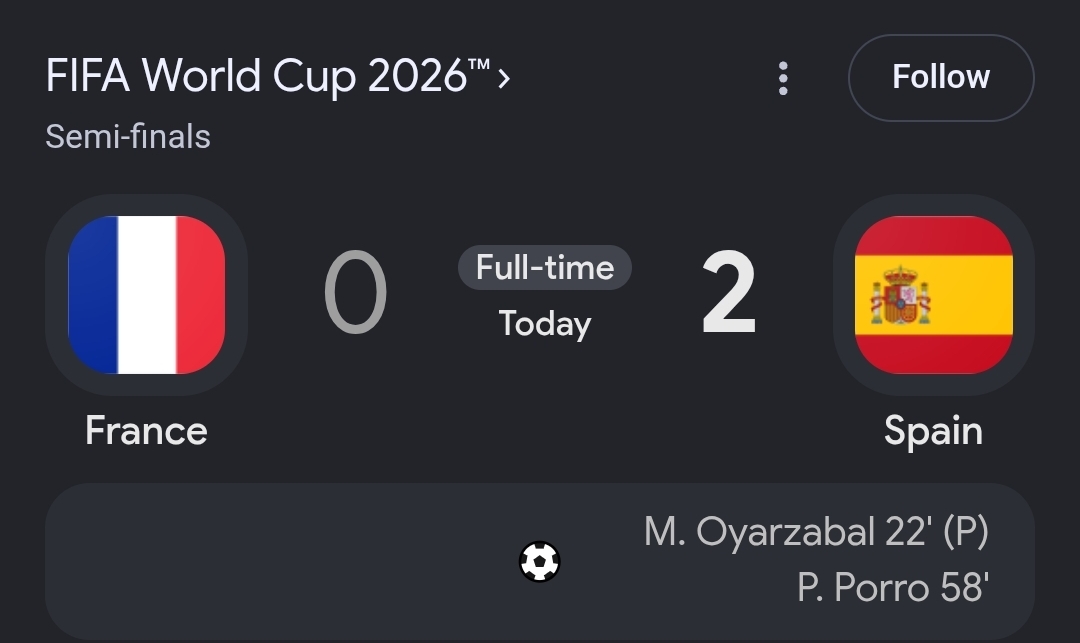Expand the chevron next to World Cup 2026
This screenshot has width=1080, height=643.
[x=504, y=78]
